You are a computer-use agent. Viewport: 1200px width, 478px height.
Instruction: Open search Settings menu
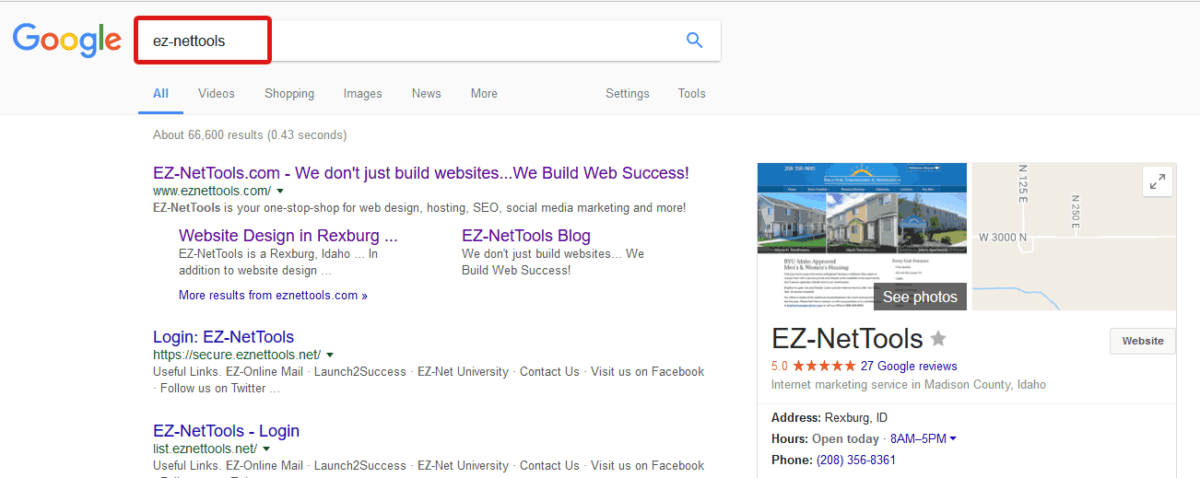point(627,94)
